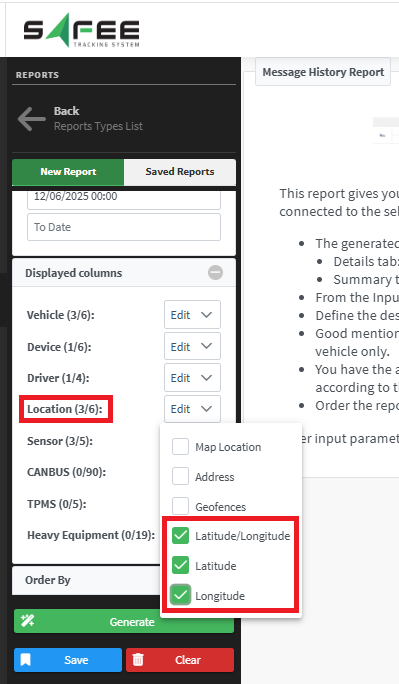Click the Heavy Equipment (0/19) label

click(91, 535)
